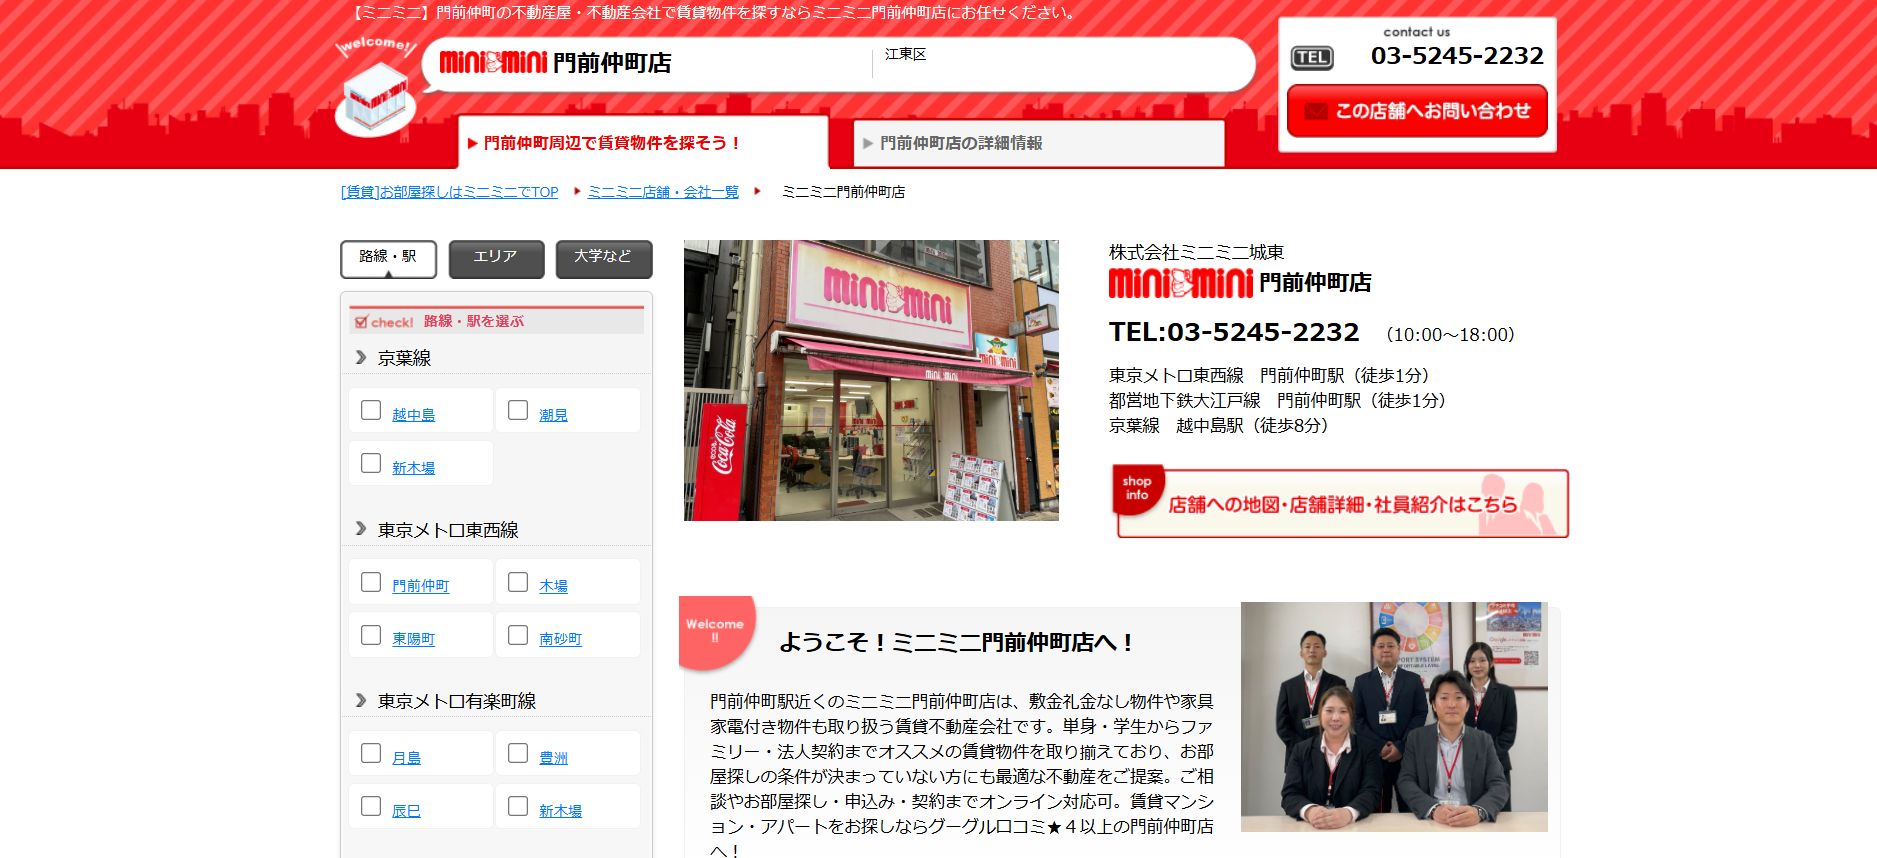The width and height of the screenshot is (1877, 858).
Task: Open the 潮見 station link
Action: point(553,415)
